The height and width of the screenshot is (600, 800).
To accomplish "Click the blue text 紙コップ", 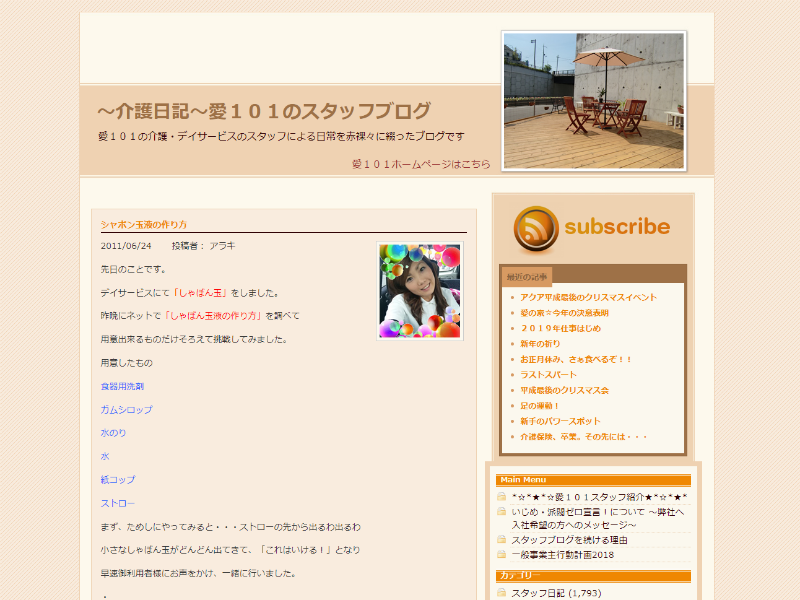I will [x=118, y=480].
